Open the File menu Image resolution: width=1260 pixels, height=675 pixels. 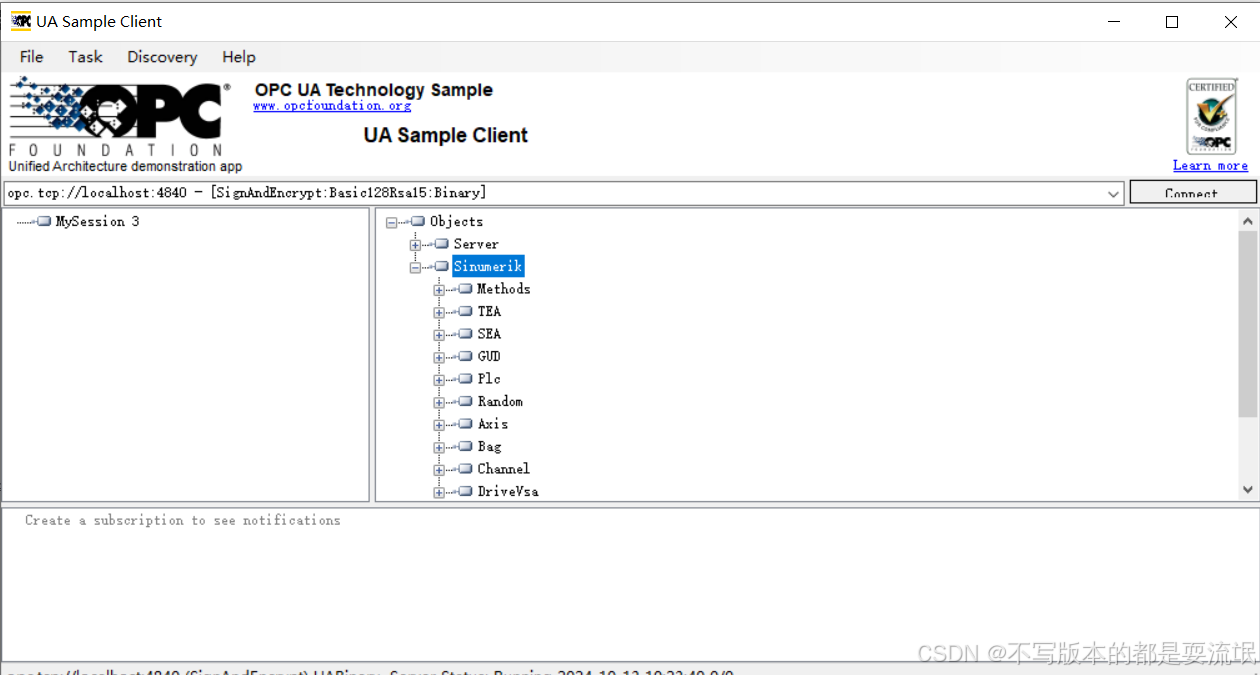[x=31, y=57]
